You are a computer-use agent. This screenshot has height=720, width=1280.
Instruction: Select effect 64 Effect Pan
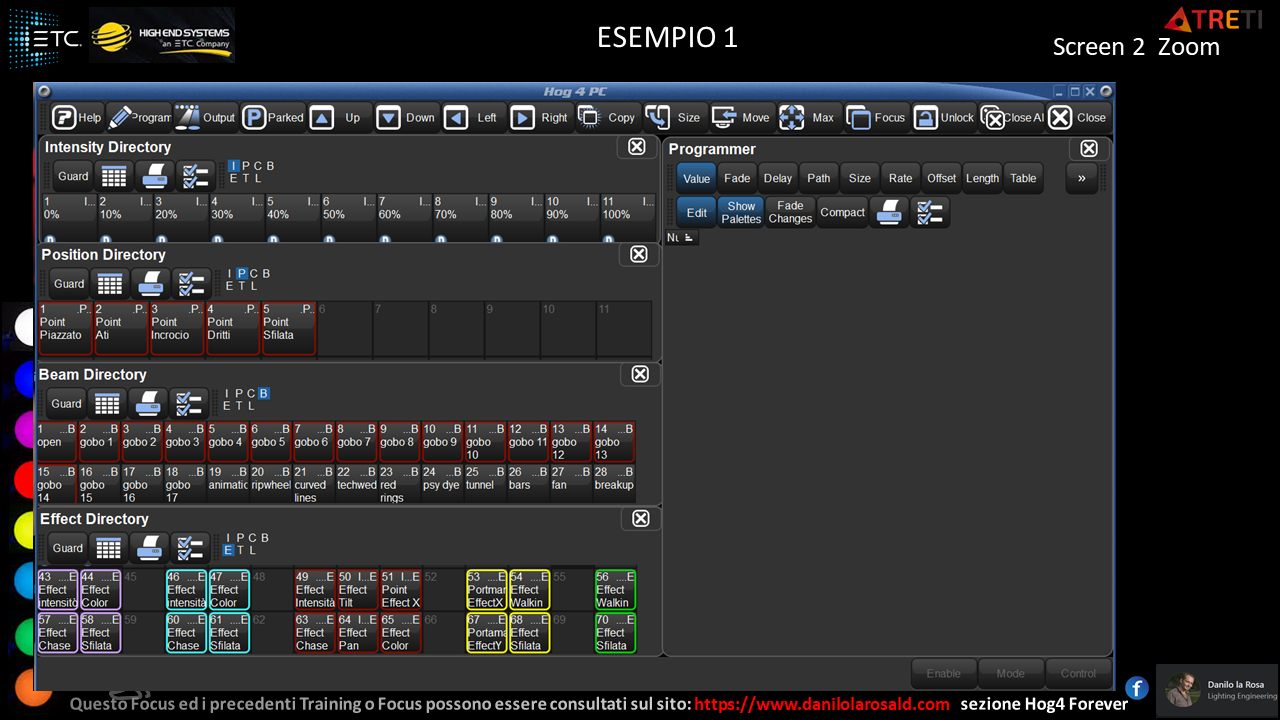pyautogui.click(x=358, y=633)
